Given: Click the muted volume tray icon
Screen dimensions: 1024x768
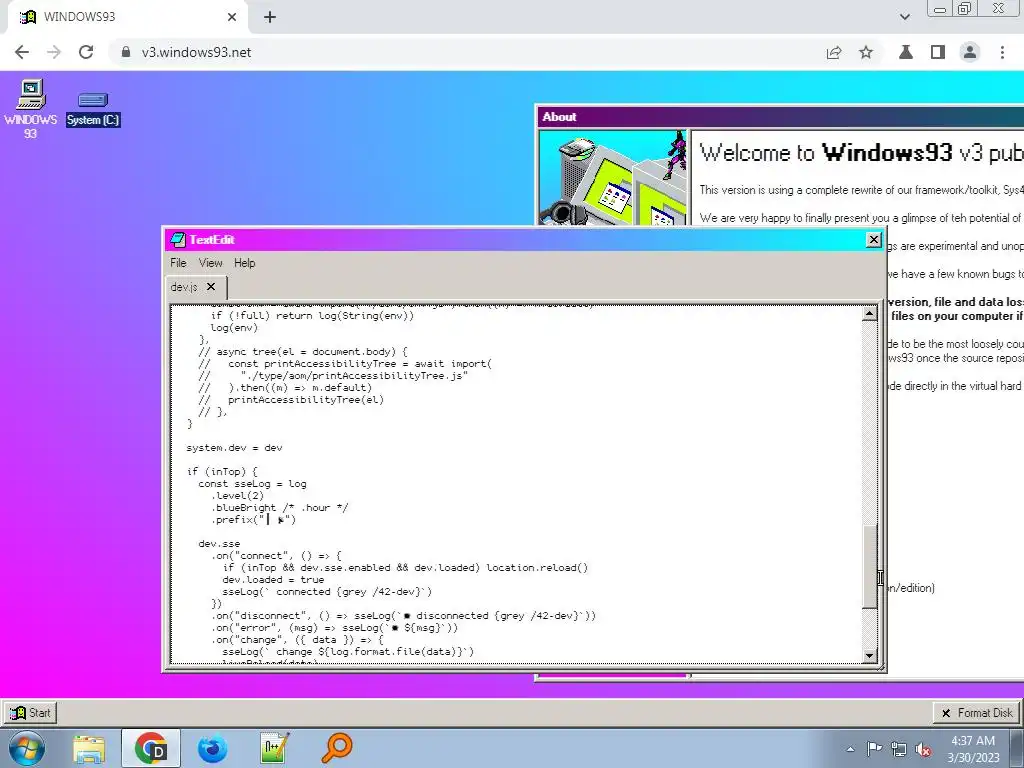Looking at the screenshot, I should [923, 750].
